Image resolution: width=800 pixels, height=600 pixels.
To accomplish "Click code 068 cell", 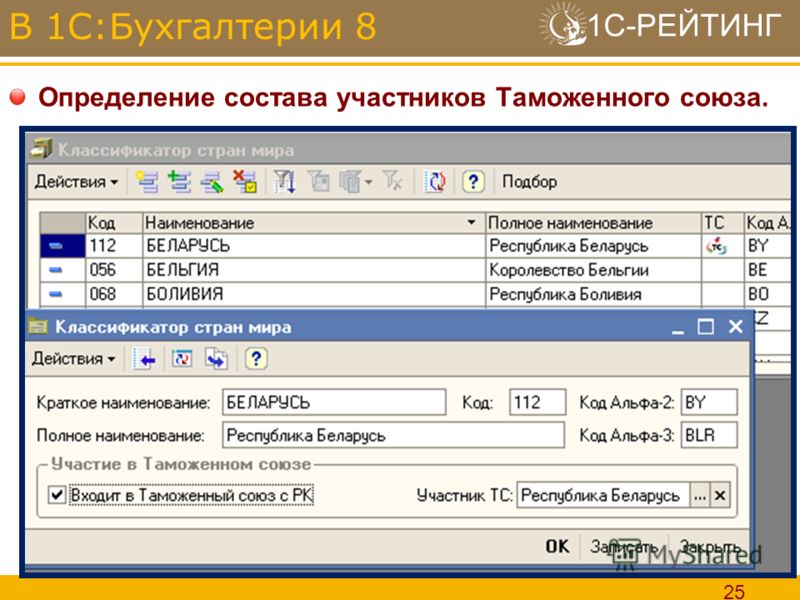I will tap(114, 294).
